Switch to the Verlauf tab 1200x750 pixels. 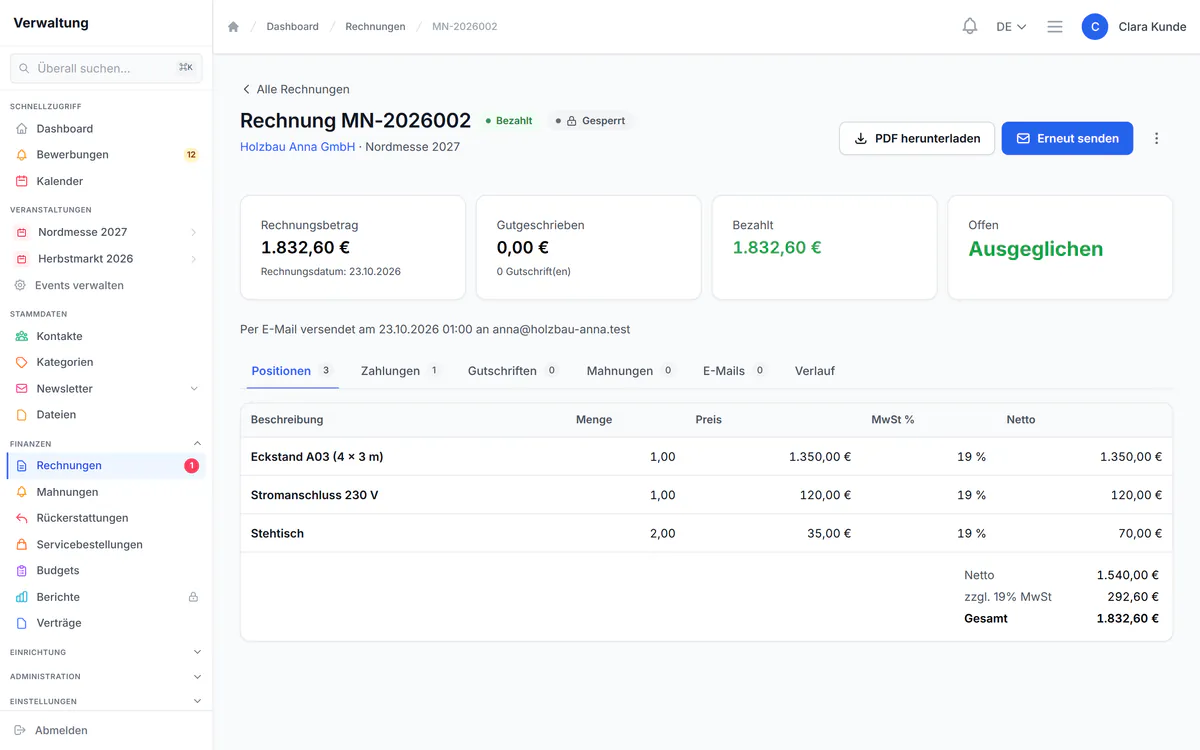point(815,371)
